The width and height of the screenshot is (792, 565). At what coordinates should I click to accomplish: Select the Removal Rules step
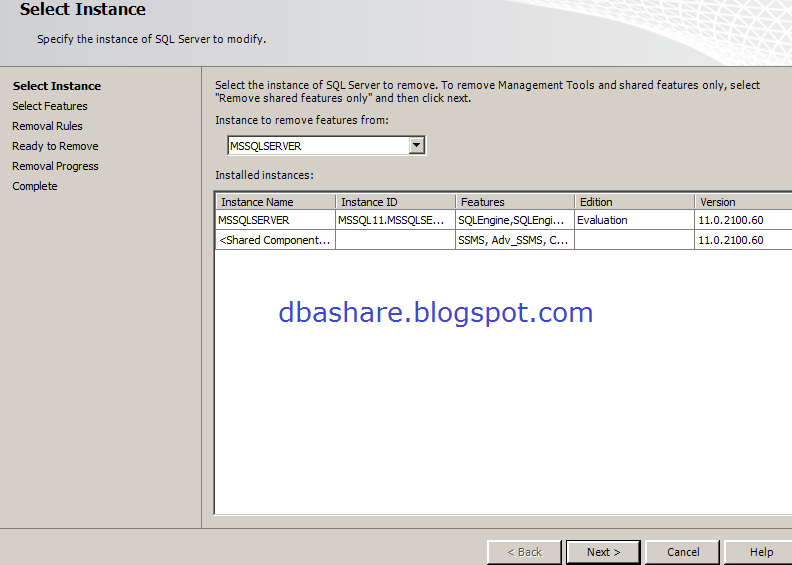click(x=47, y=126)
